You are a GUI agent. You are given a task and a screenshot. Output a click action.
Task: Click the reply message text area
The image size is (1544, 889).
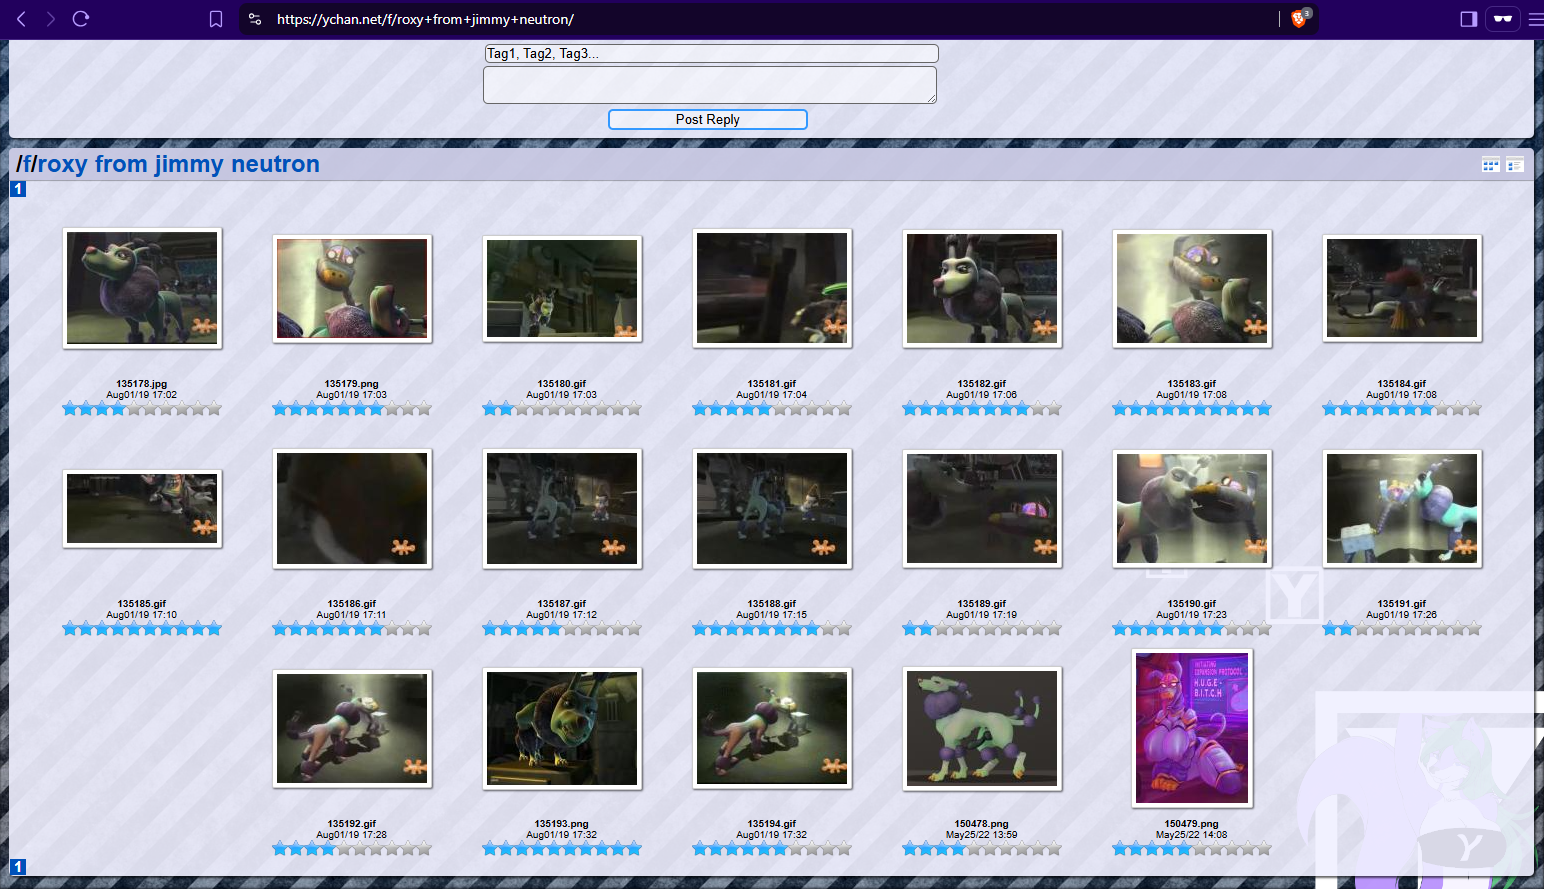click(x=710, y=85)
